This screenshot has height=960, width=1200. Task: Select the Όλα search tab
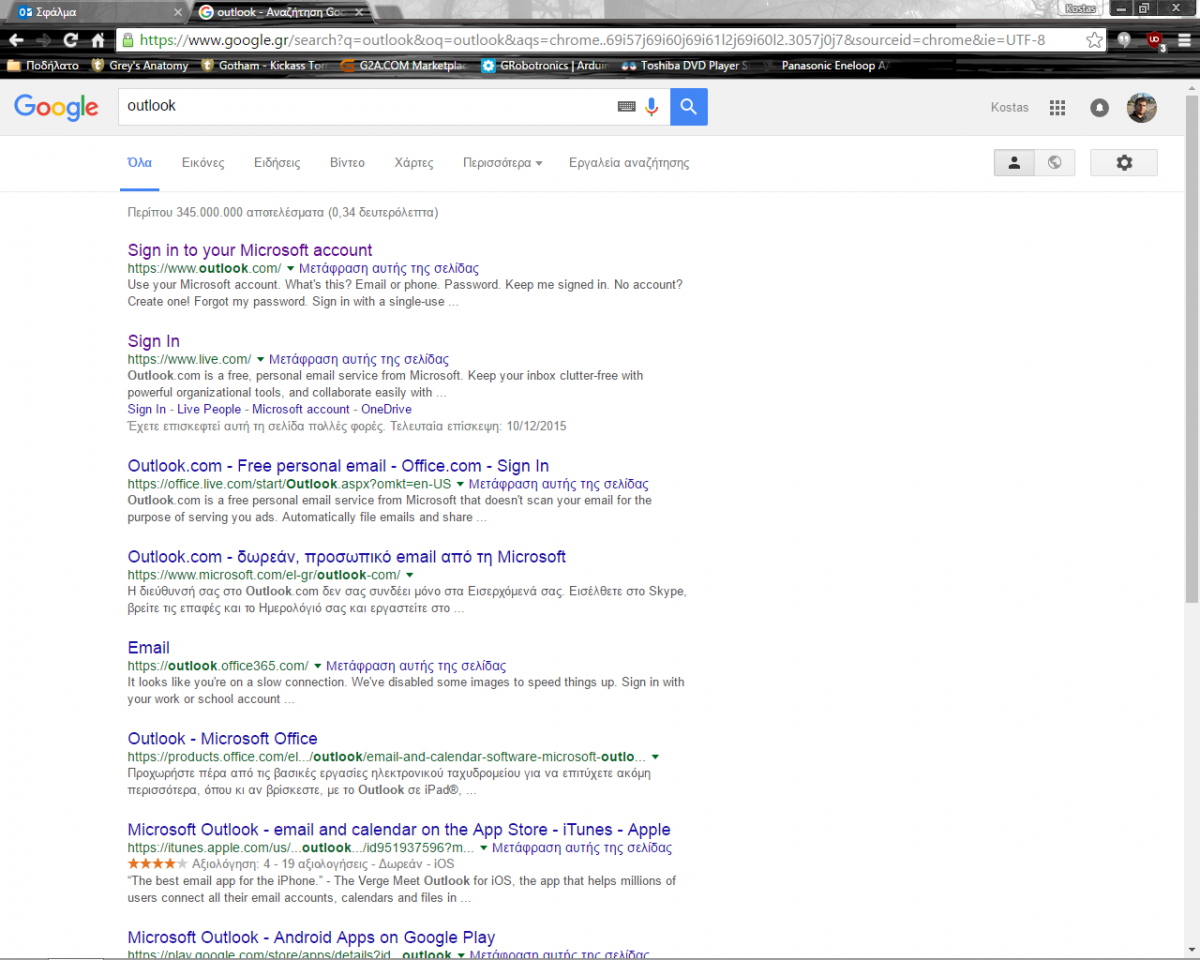tap(140, 163)
